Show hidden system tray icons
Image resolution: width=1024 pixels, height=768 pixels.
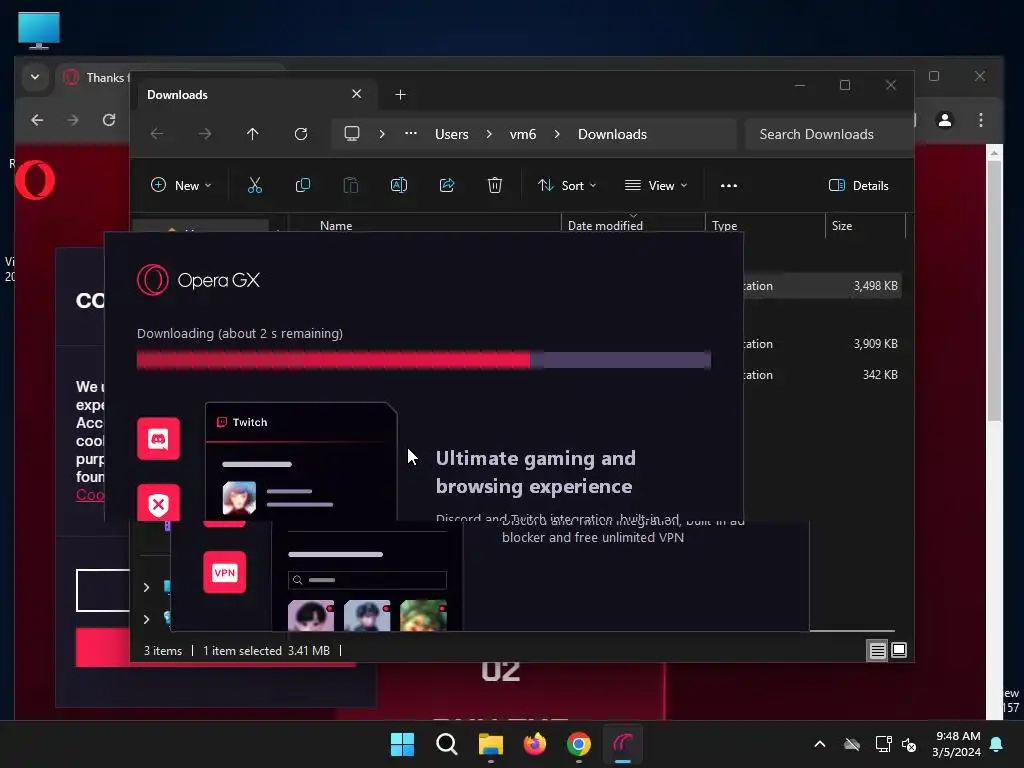820,744
